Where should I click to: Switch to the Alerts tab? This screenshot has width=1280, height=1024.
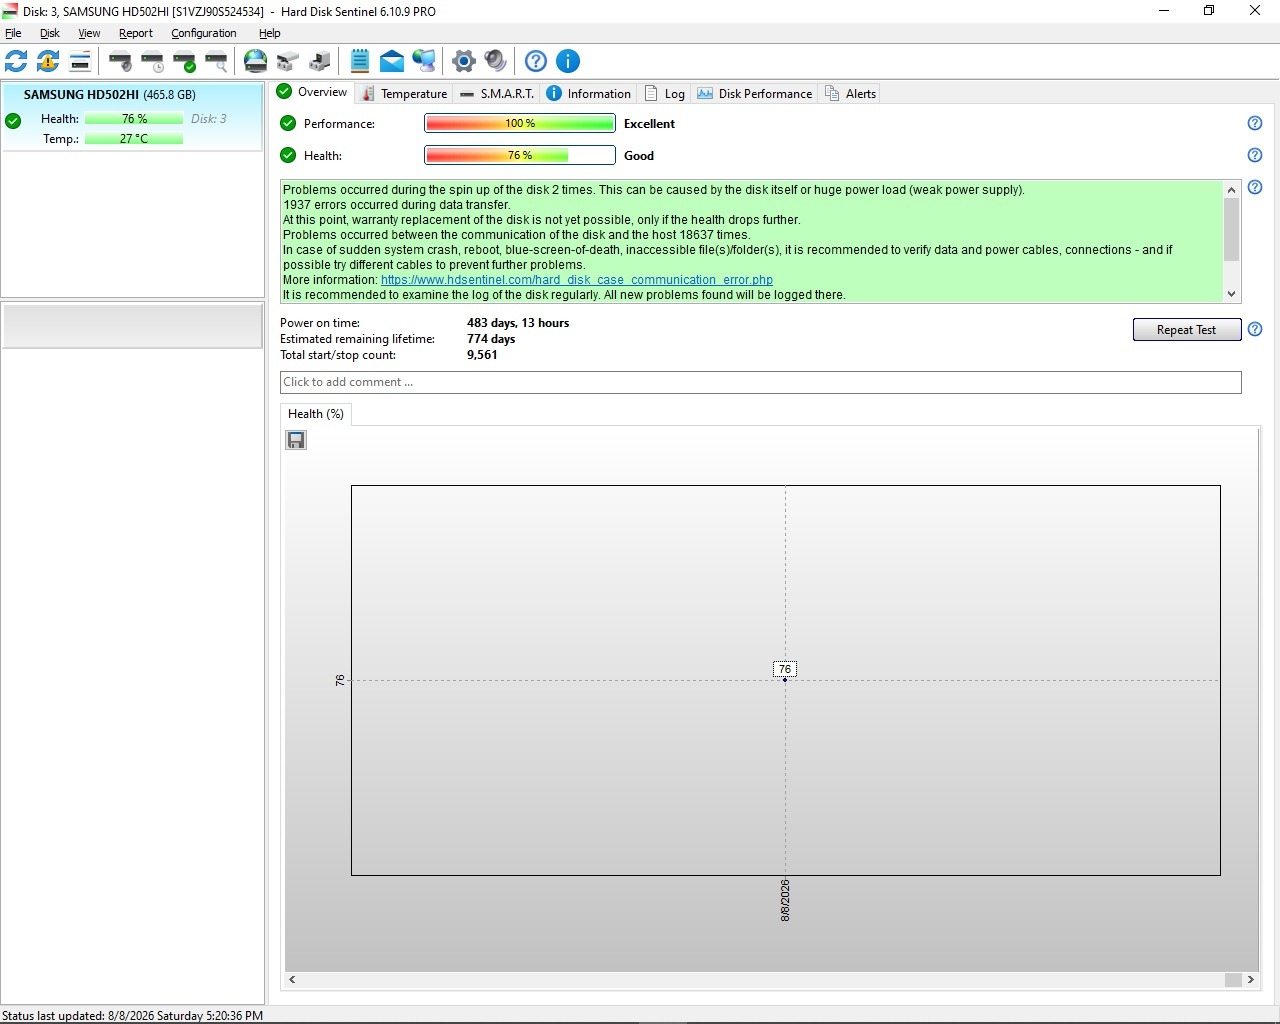pos(851,94)
